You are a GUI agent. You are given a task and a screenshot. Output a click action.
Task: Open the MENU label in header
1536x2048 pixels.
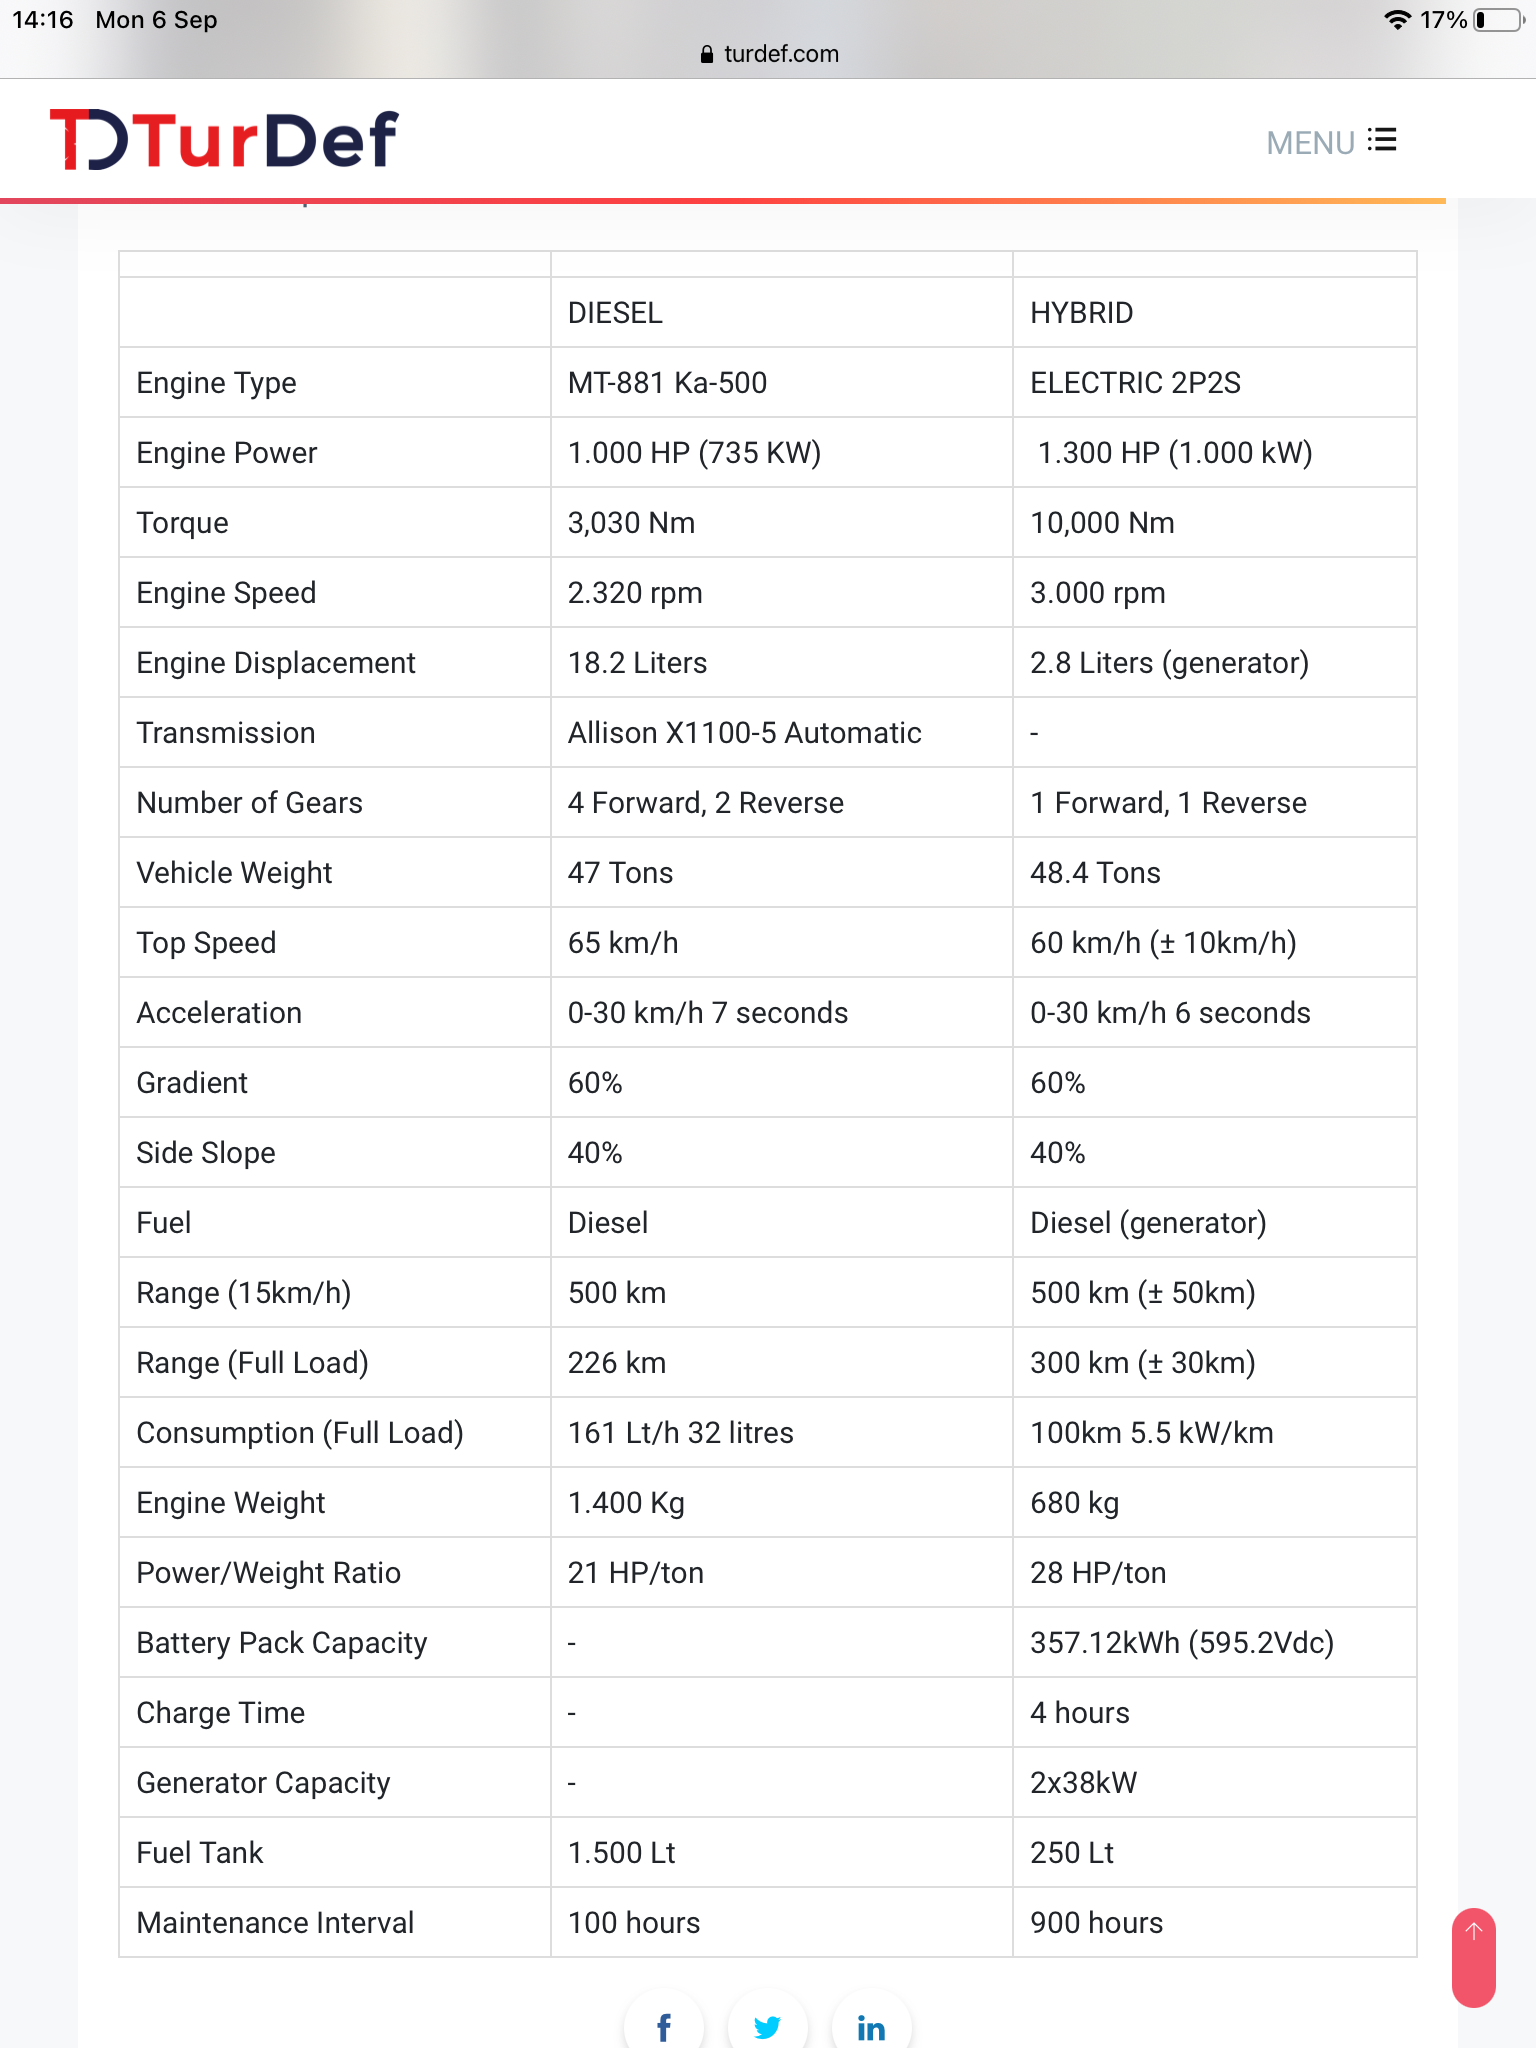pos(1310,143)
